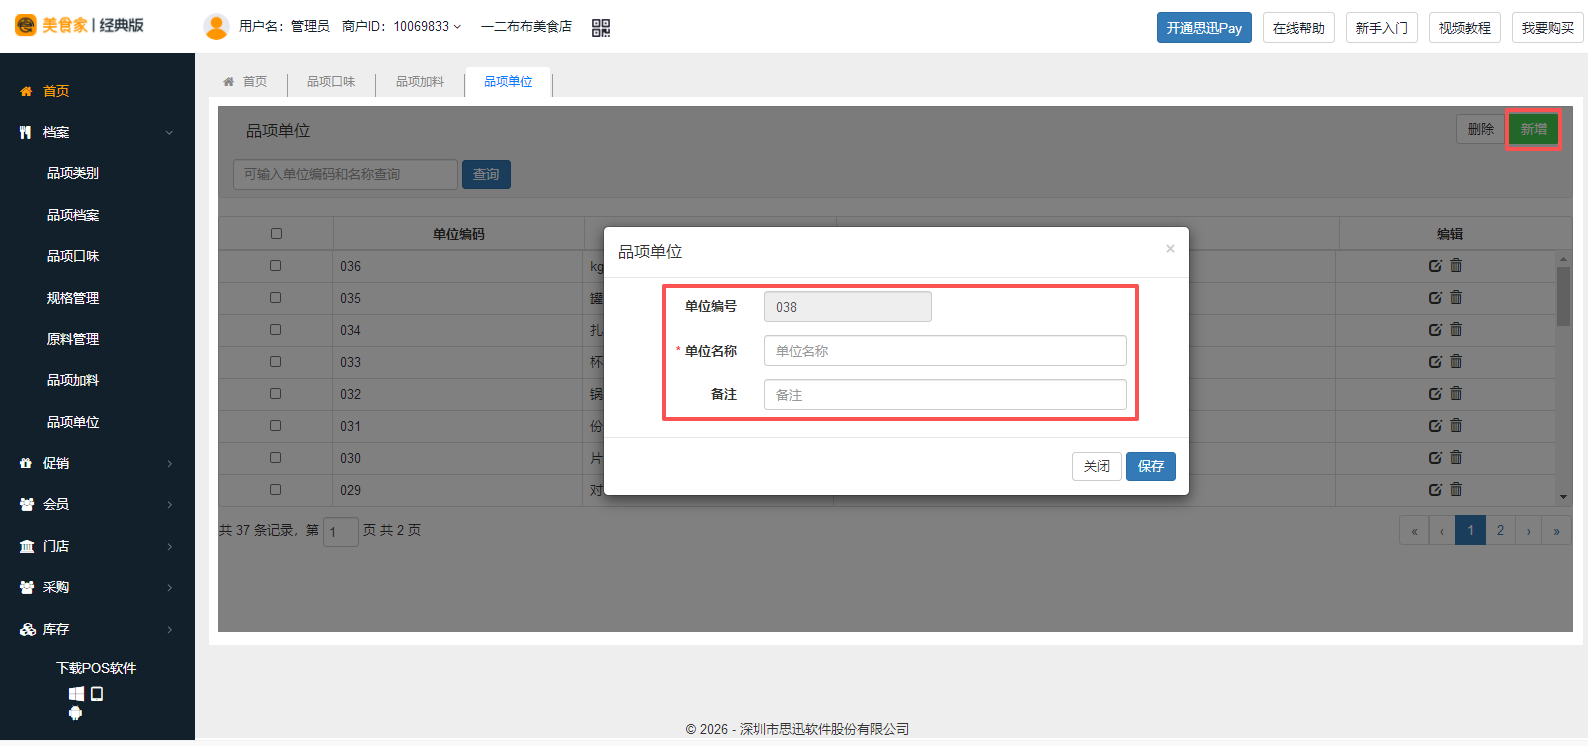Open the QR code icon in header
The image size is (1588, 746).
click(601, 28)
